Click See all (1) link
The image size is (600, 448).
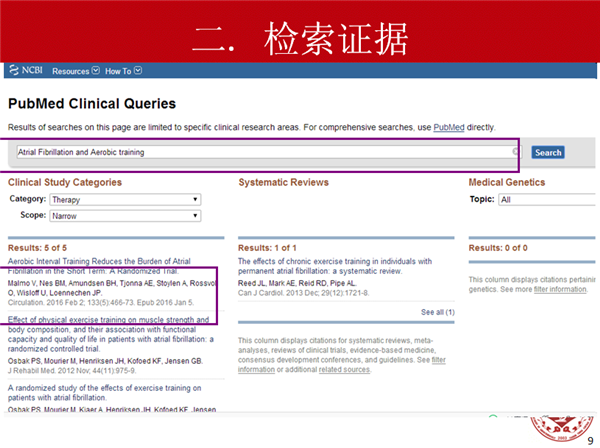(438, 312)
